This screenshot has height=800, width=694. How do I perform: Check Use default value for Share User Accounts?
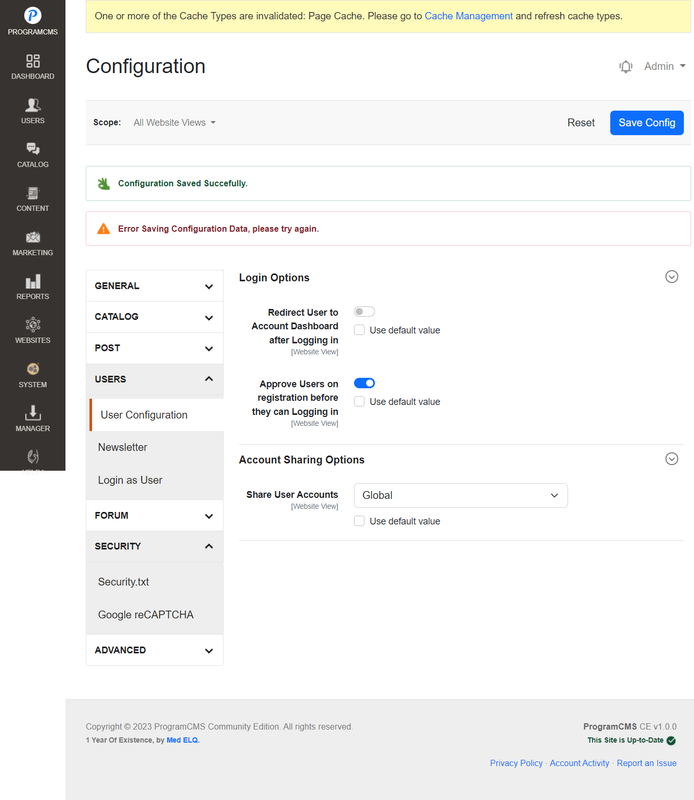(x=359, y=521)
